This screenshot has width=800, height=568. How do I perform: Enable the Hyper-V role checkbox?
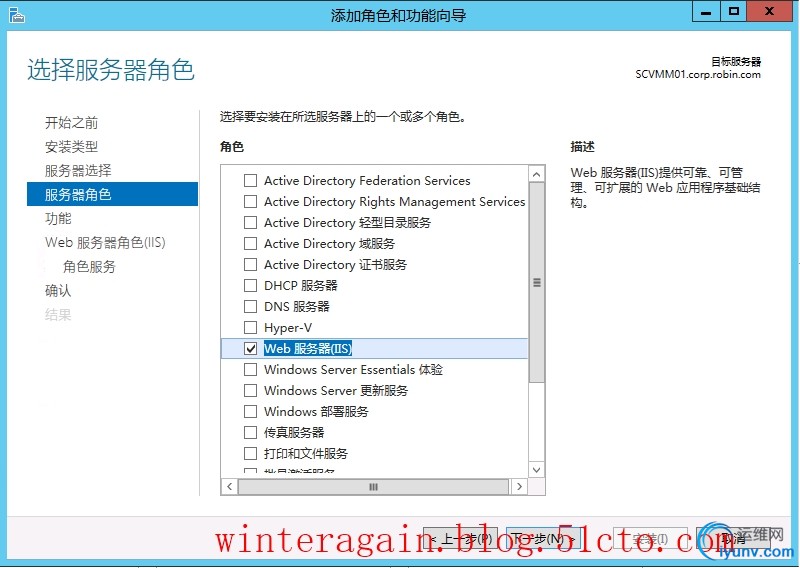(x=251, y=327)
